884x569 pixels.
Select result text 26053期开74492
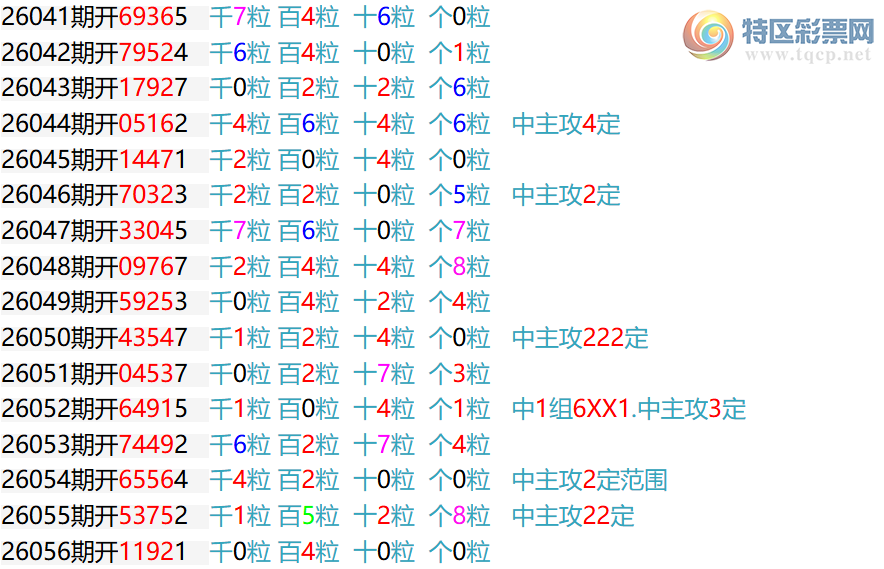(x=94, y=444)
